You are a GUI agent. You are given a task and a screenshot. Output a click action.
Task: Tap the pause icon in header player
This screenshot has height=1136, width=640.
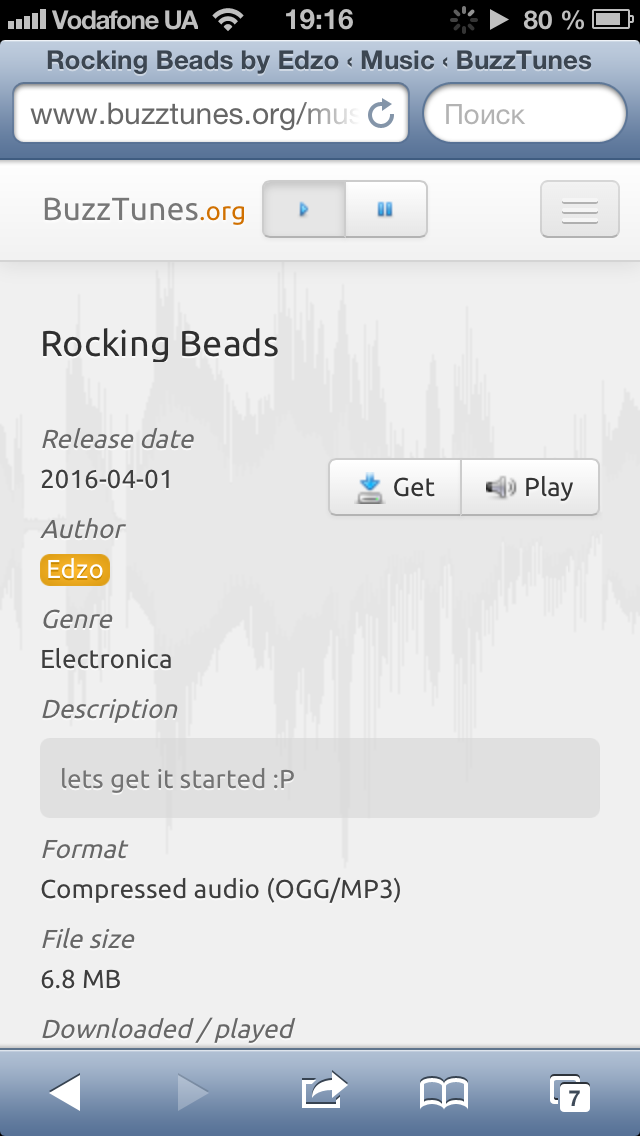pos(386,209)
